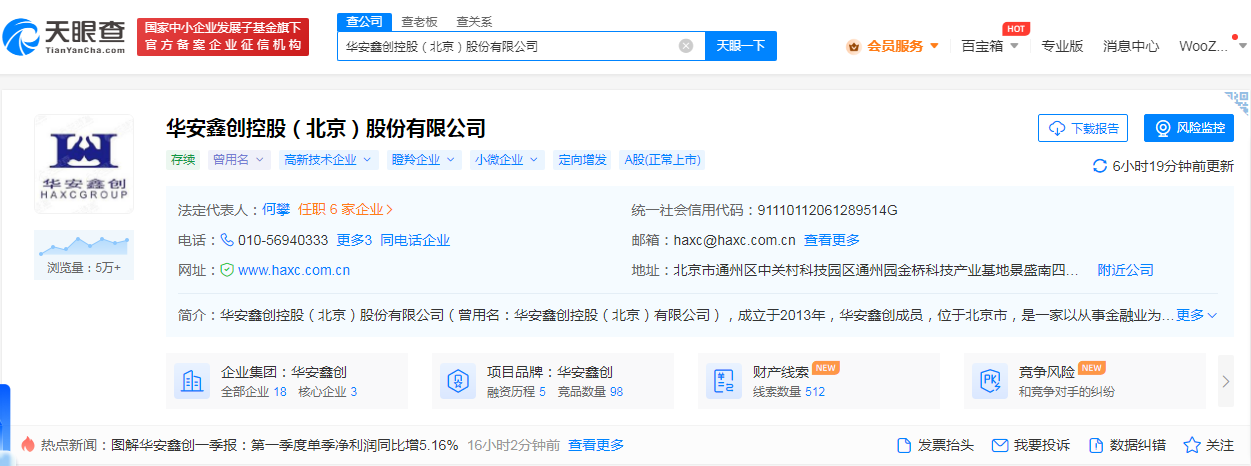Switch to the 查关系 tab
This screenshot has height=466, width=1251.
point(474,21)
